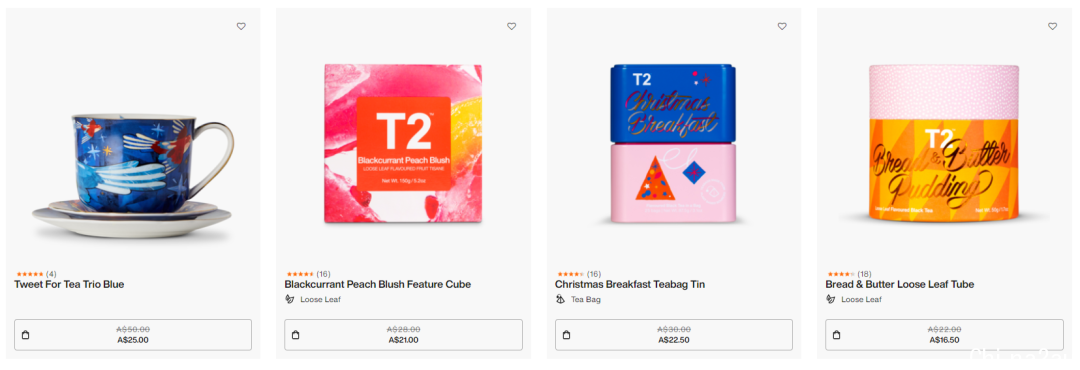
Task: Open Bread & Butter Loose Leaf Tube link
Action: 900,284
